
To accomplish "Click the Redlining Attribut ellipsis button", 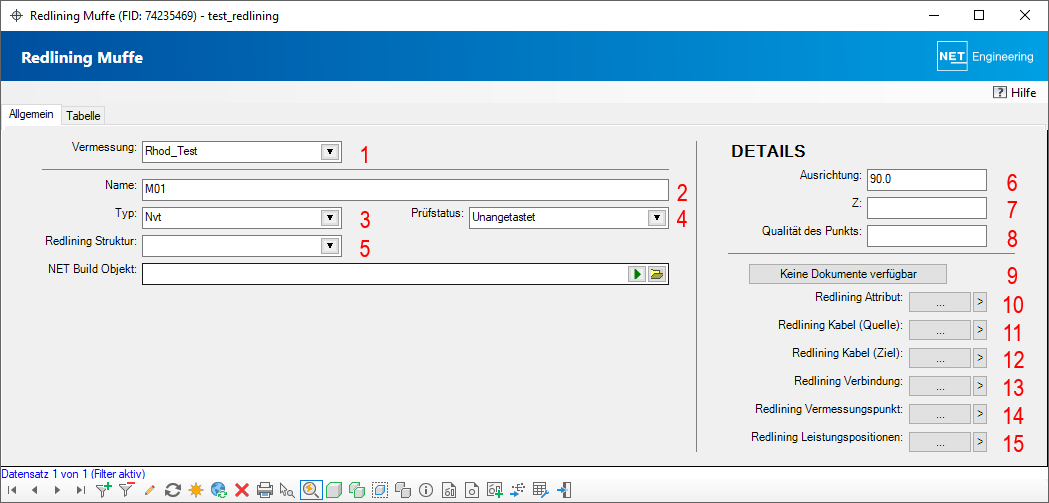I will pos(940,302).
